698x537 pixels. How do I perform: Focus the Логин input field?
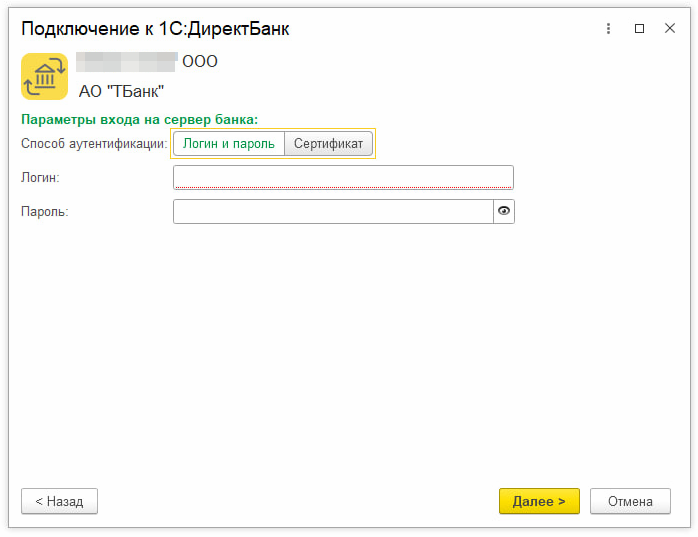tap(343, 177)
